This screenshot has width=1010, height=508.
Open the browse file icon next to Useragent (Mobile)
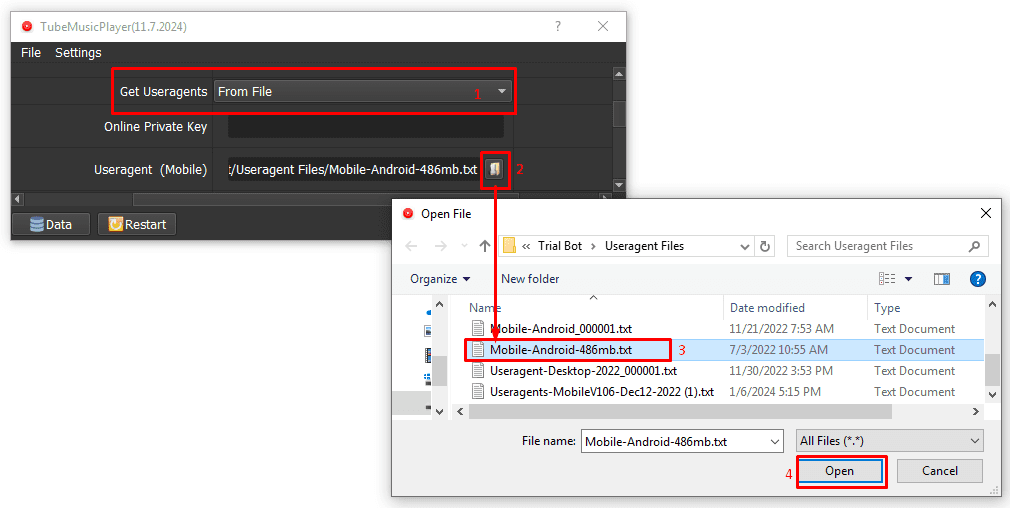tap(494, 169)
